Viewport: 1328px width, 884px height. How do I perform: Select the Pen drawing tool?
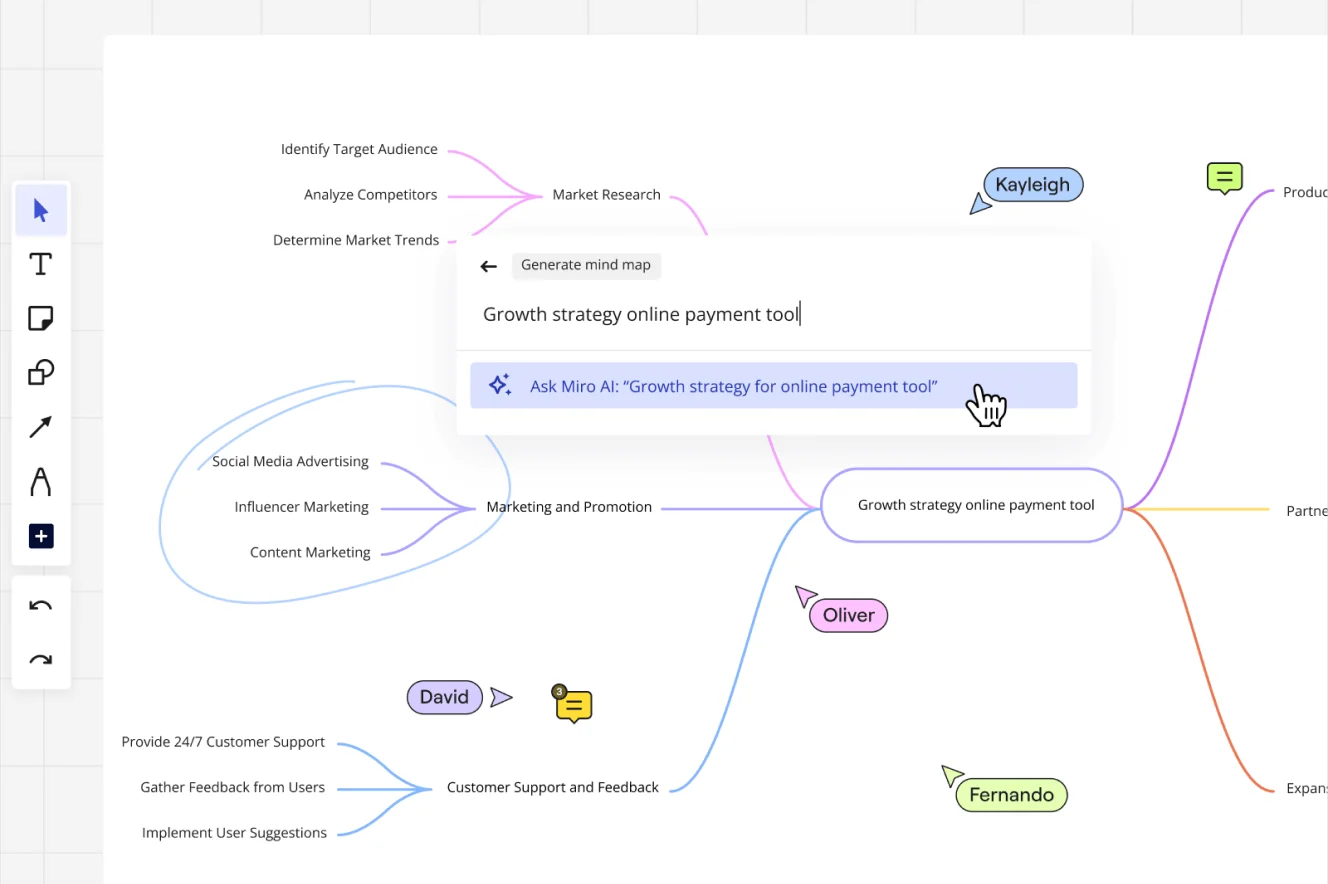pyautogui.click(x=41, y=482)
